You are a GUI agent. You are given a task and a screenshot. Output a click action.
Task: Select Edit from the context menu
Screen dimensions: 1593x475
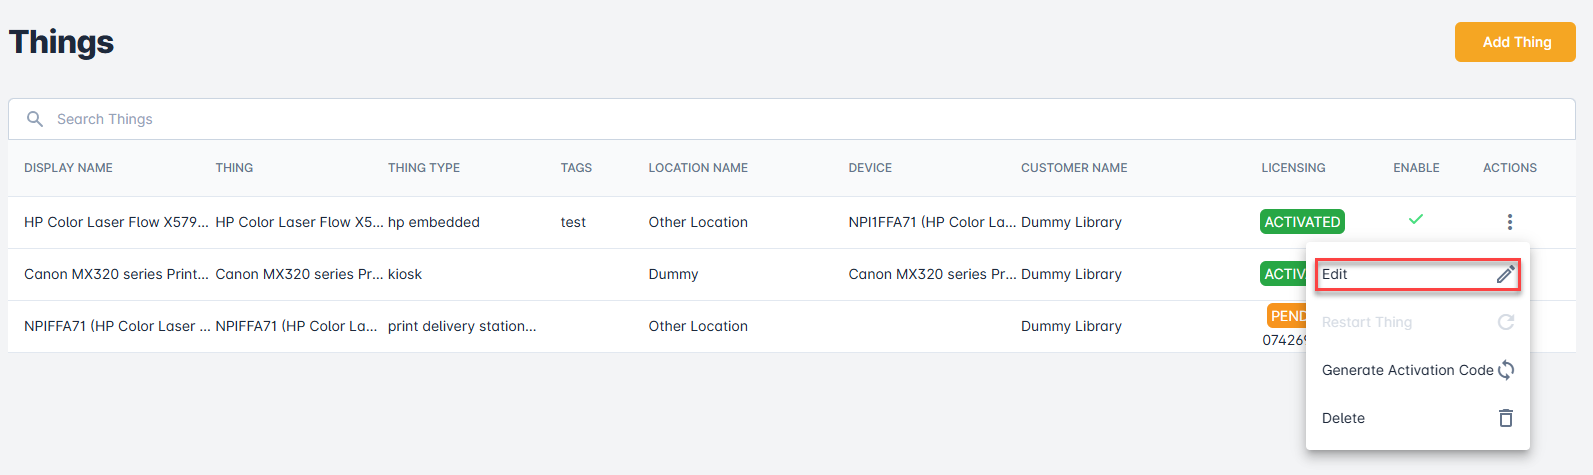(1336, 274)
